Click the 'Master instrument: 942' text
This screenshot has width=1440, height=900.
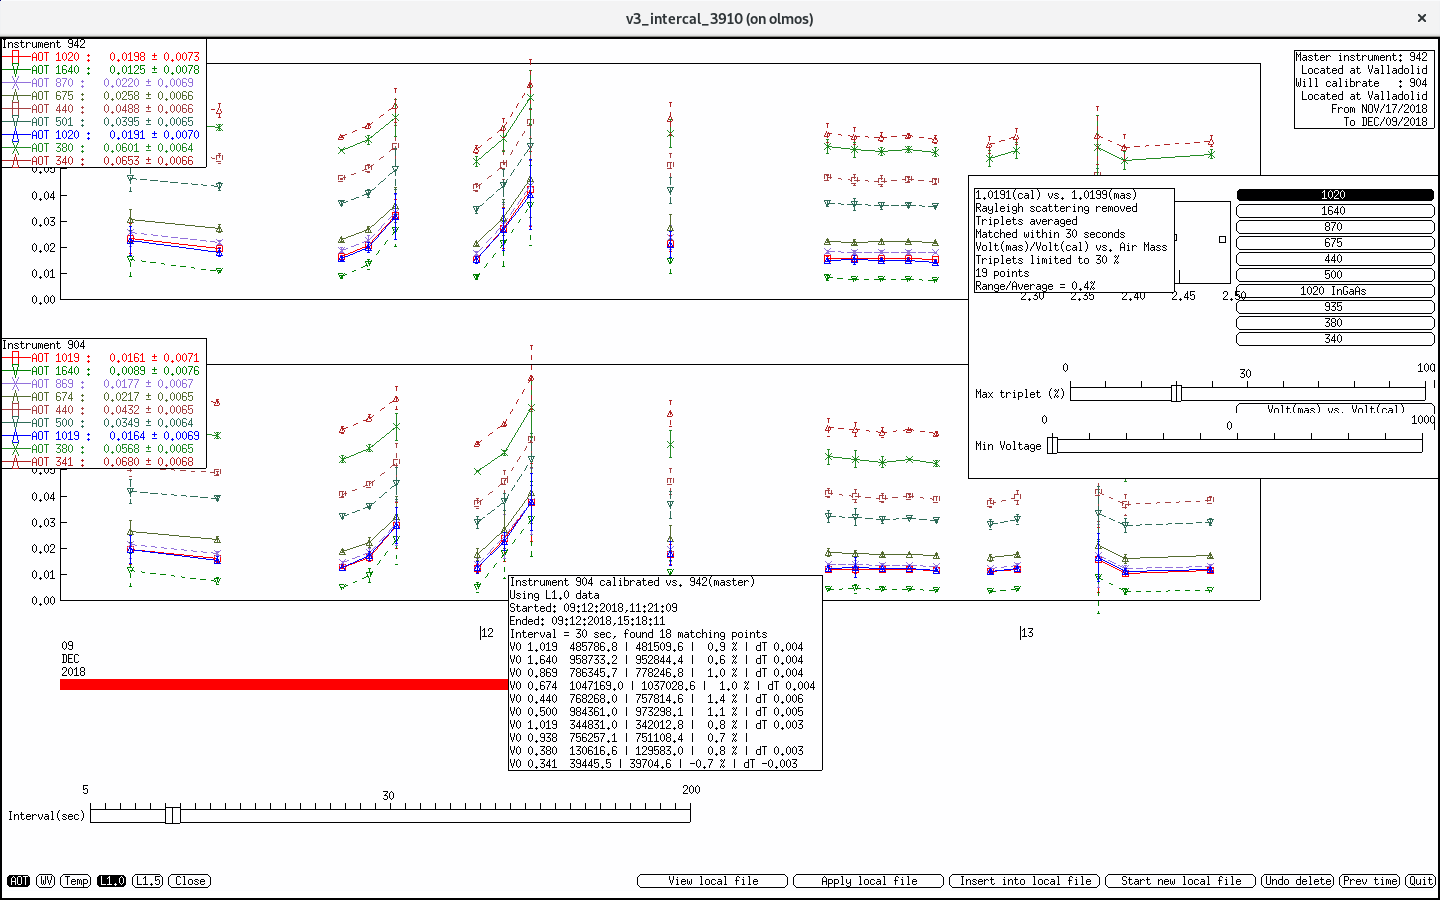1362,57
